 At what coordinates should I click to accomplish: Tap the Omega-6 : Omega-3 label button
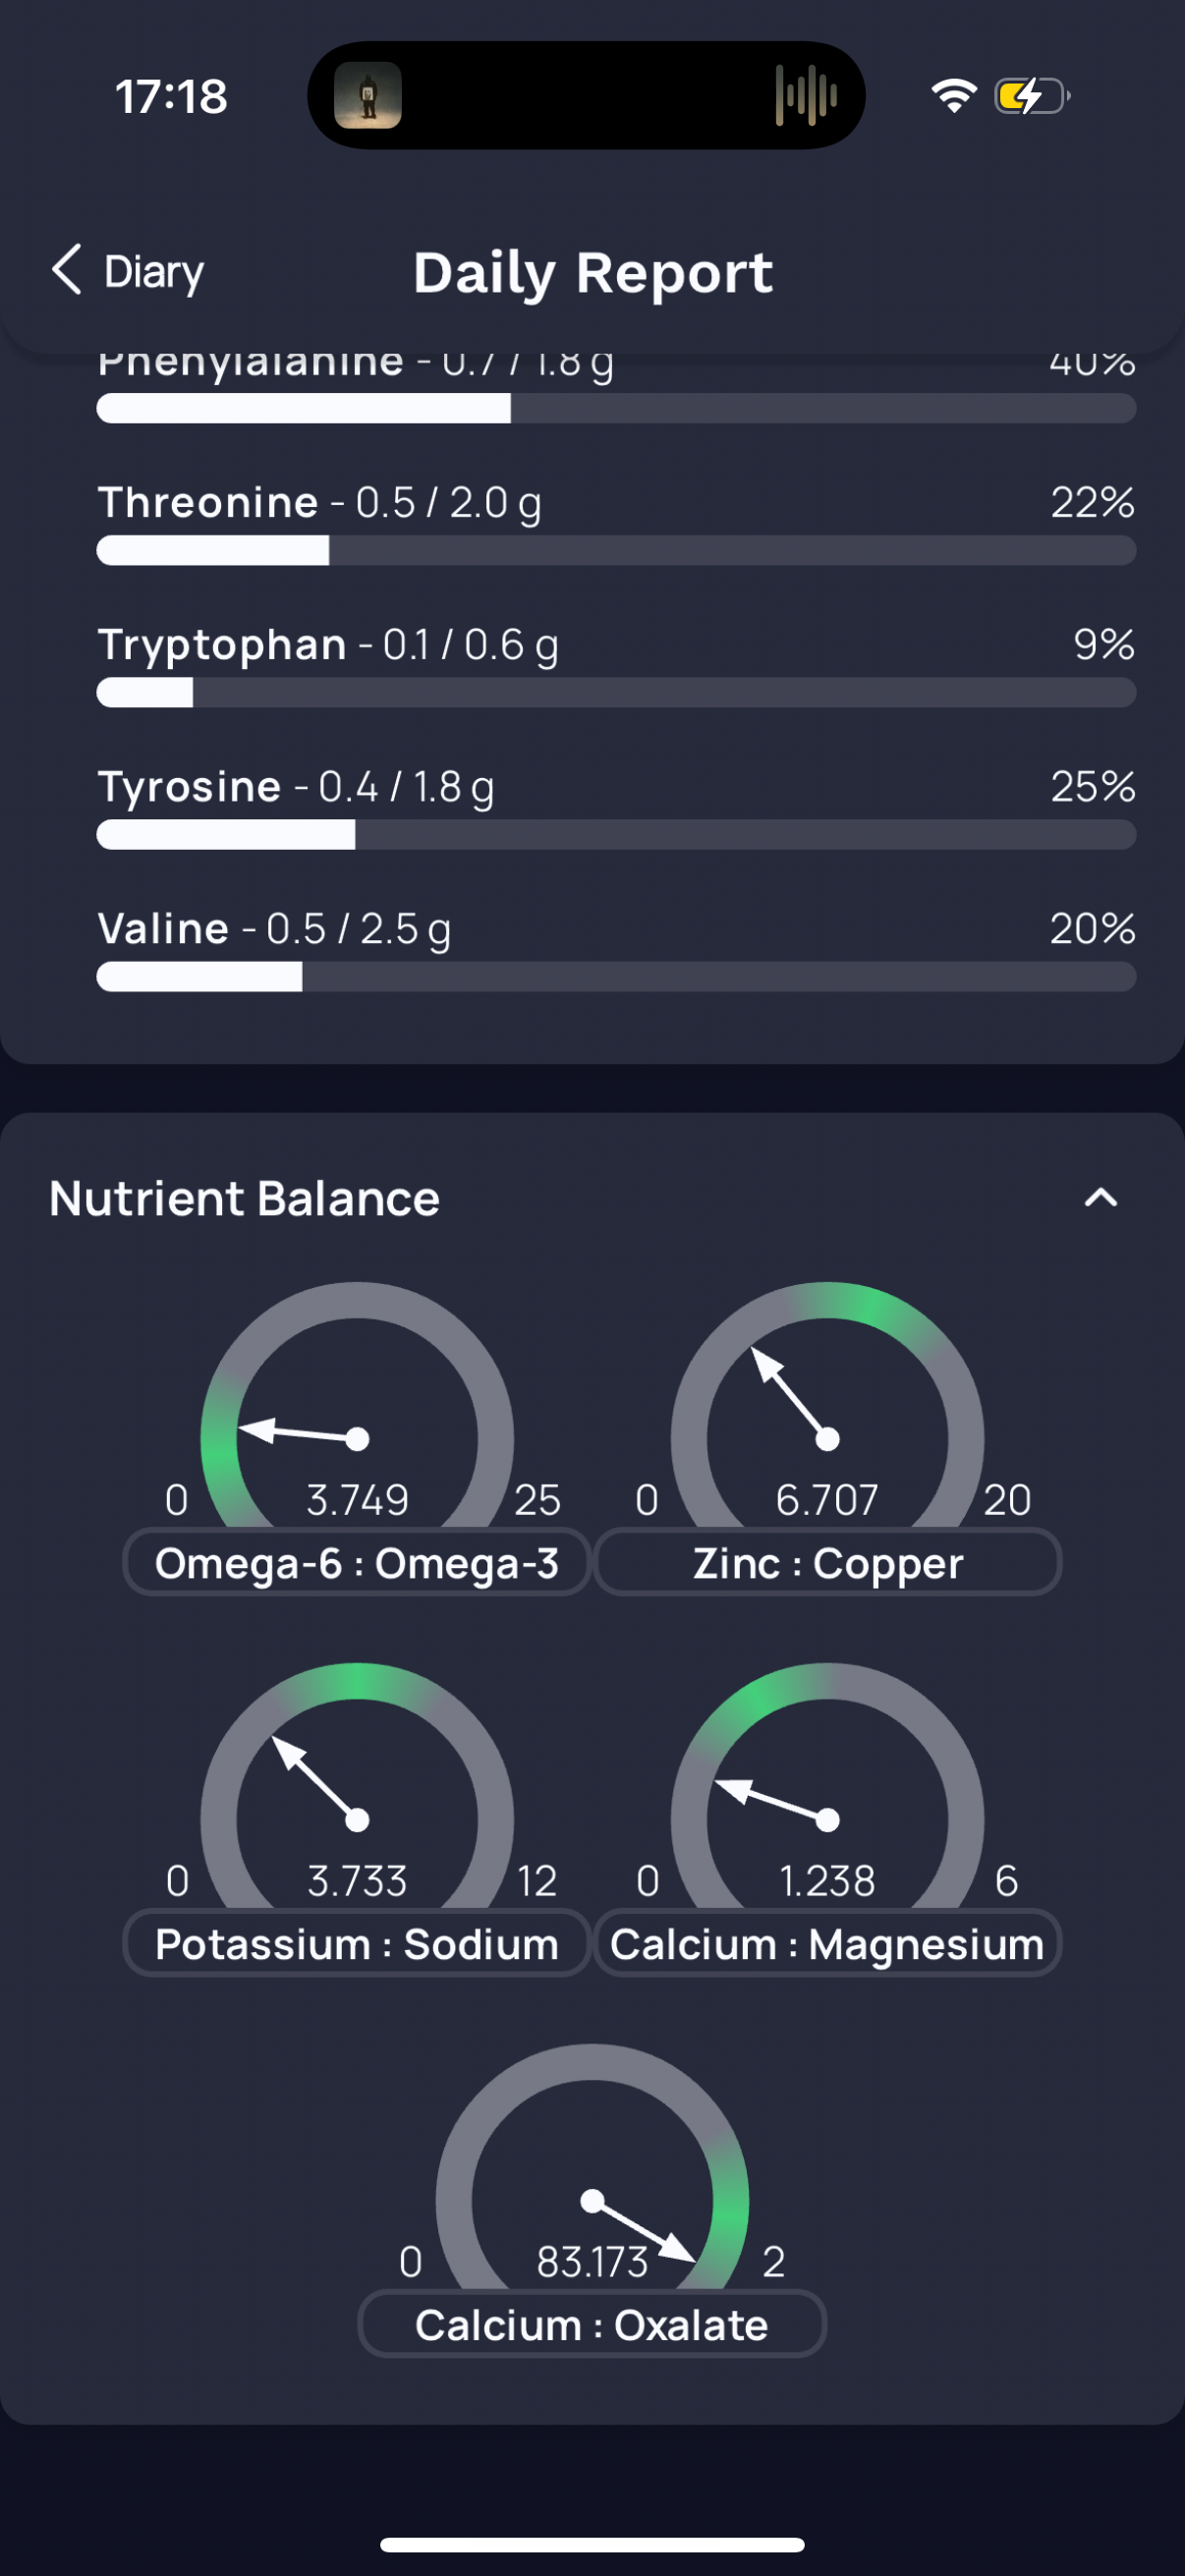coord(357,1562)
